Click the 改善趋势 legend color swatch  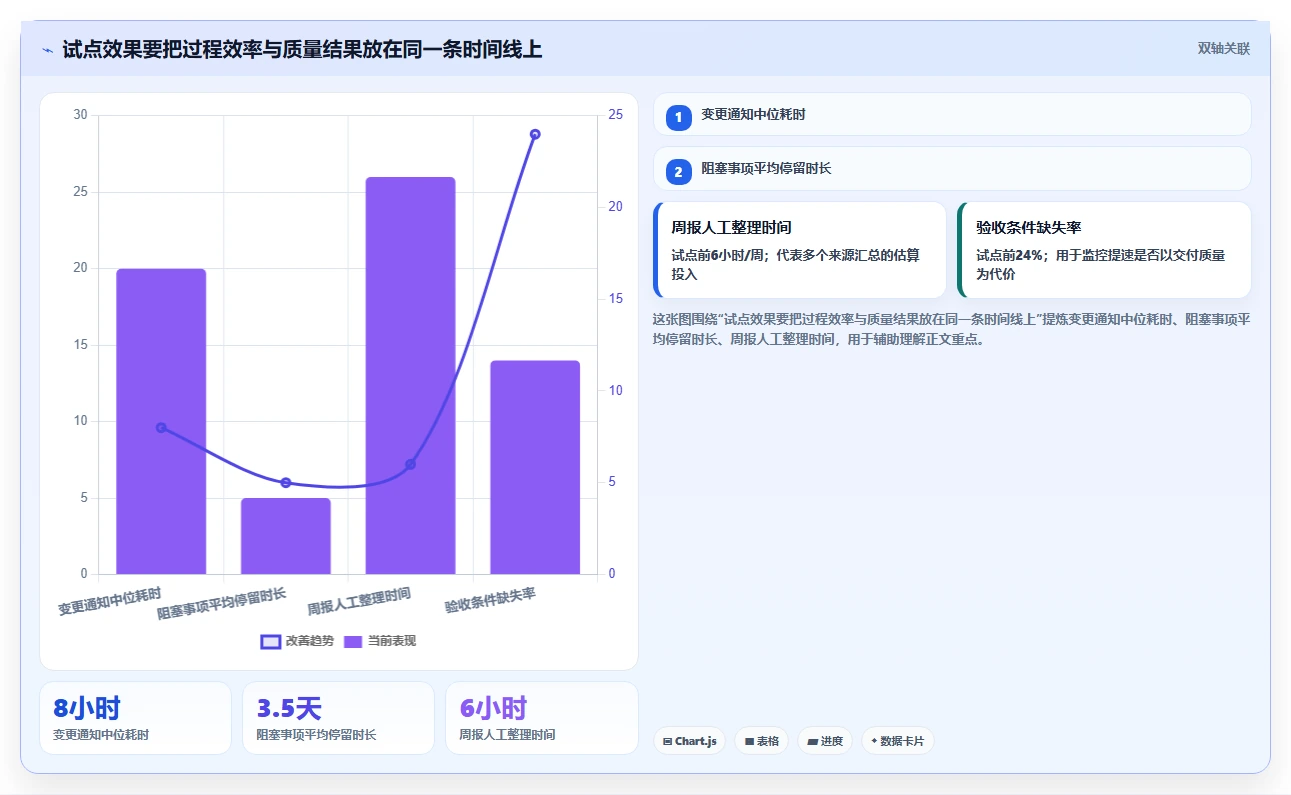coord(270,641)
